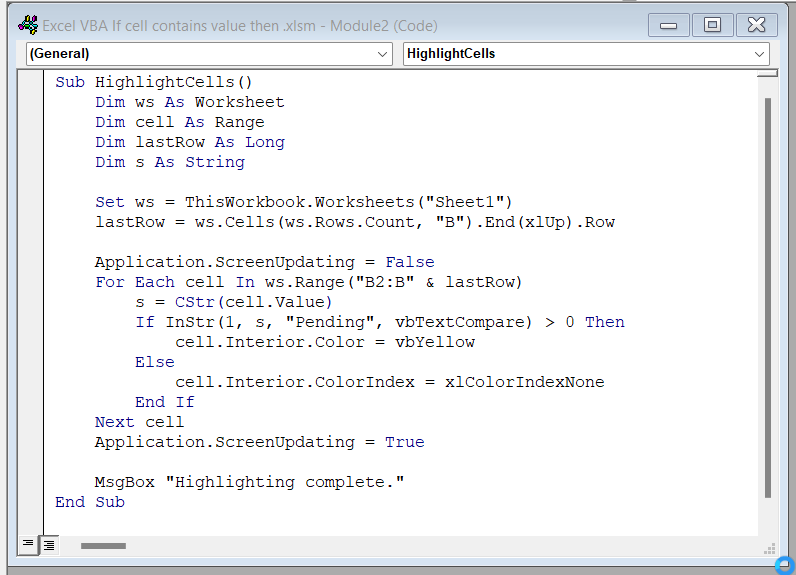
Task: Maximize the Module2 code window
Action: pyautogui.click(x=712, y=25)
